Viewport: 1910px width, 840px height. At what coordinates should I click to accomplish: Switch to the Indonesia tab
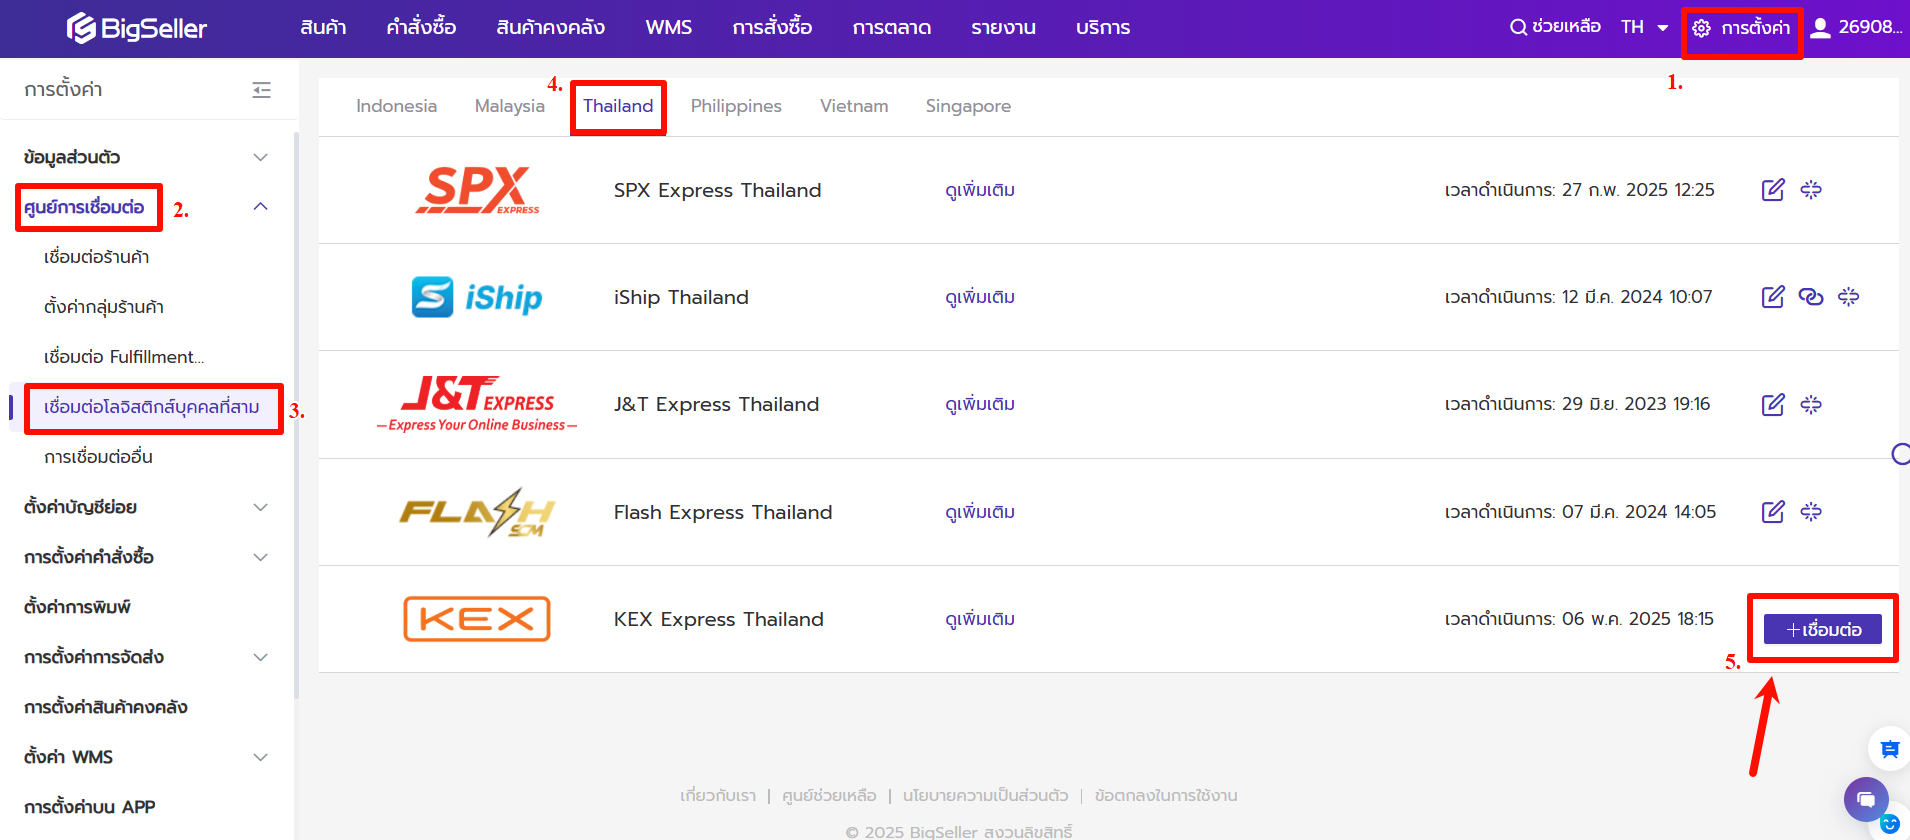[x=396, y=106]
